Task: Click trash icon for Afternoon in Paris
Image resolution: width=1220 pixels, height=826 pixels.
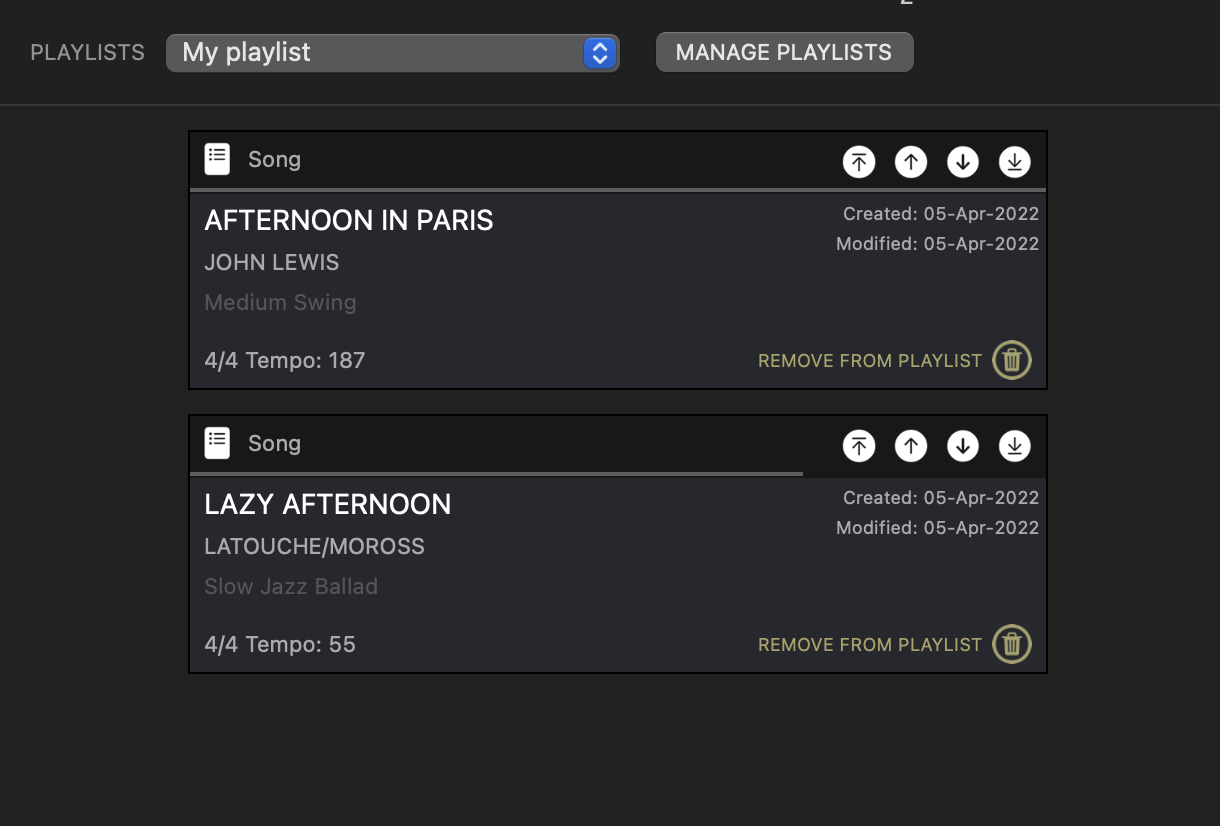Action: pos(1012,360)
